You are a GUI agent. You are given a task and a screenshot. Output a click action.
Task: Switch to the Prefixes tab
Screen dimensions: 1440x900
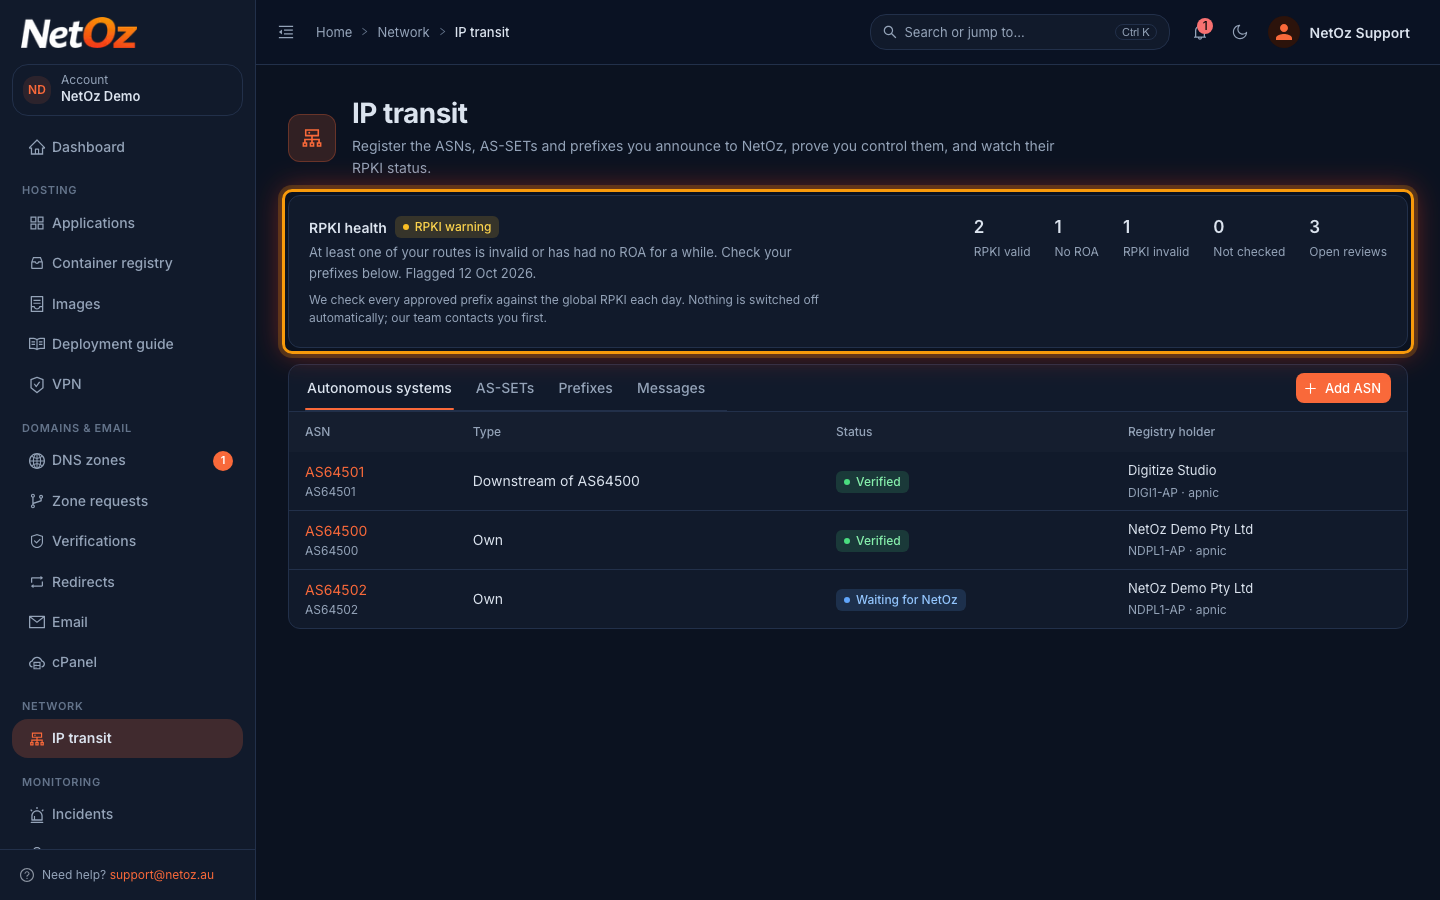(585, 388)
